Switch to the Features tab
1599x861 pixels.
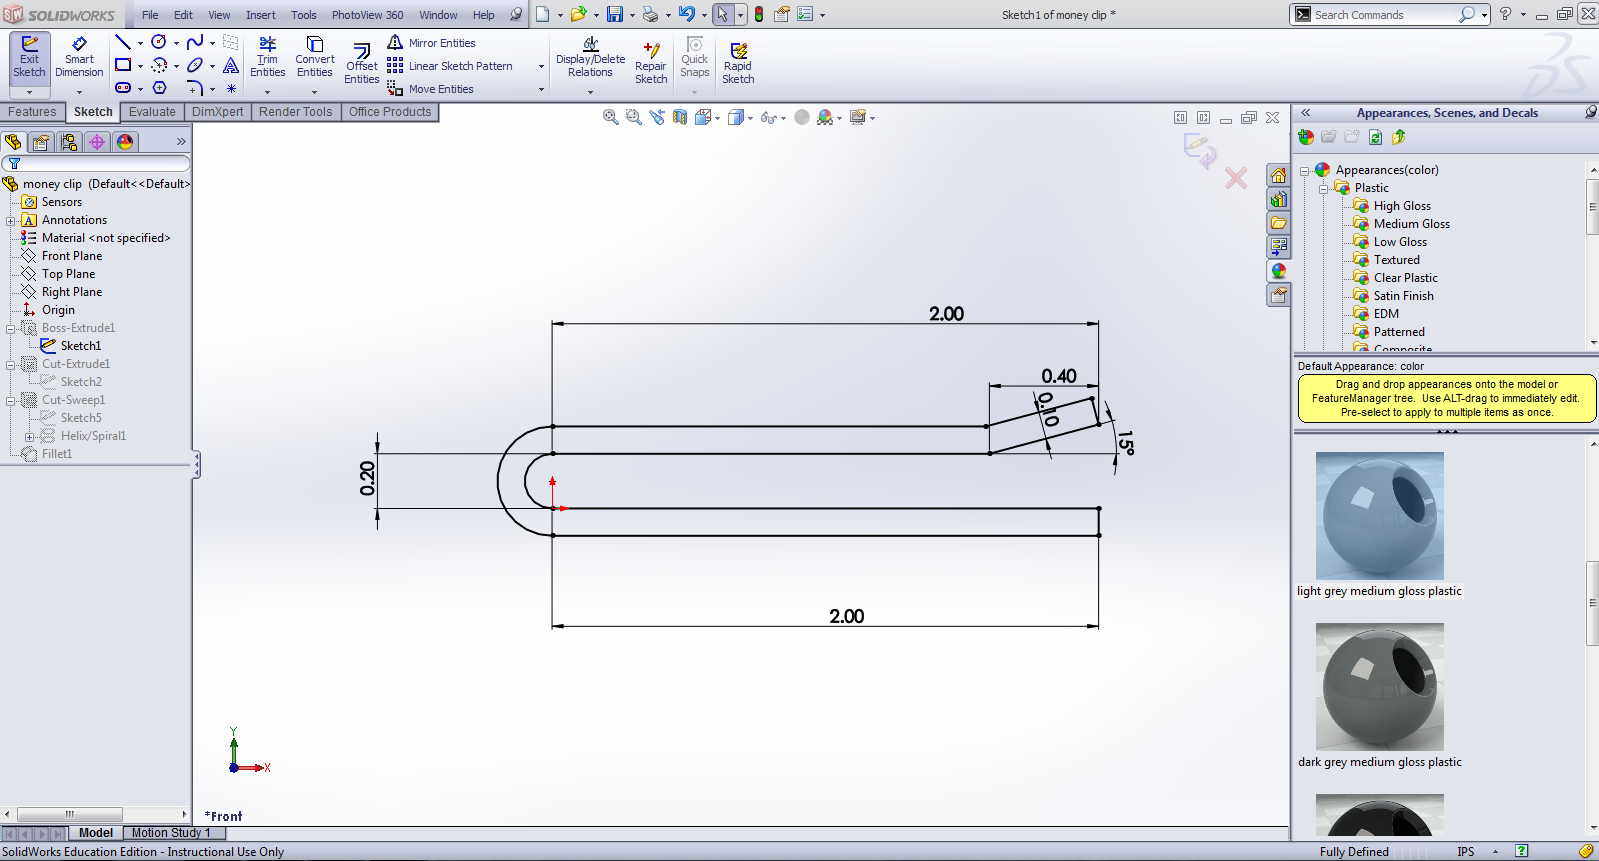[x=32, y=112]
